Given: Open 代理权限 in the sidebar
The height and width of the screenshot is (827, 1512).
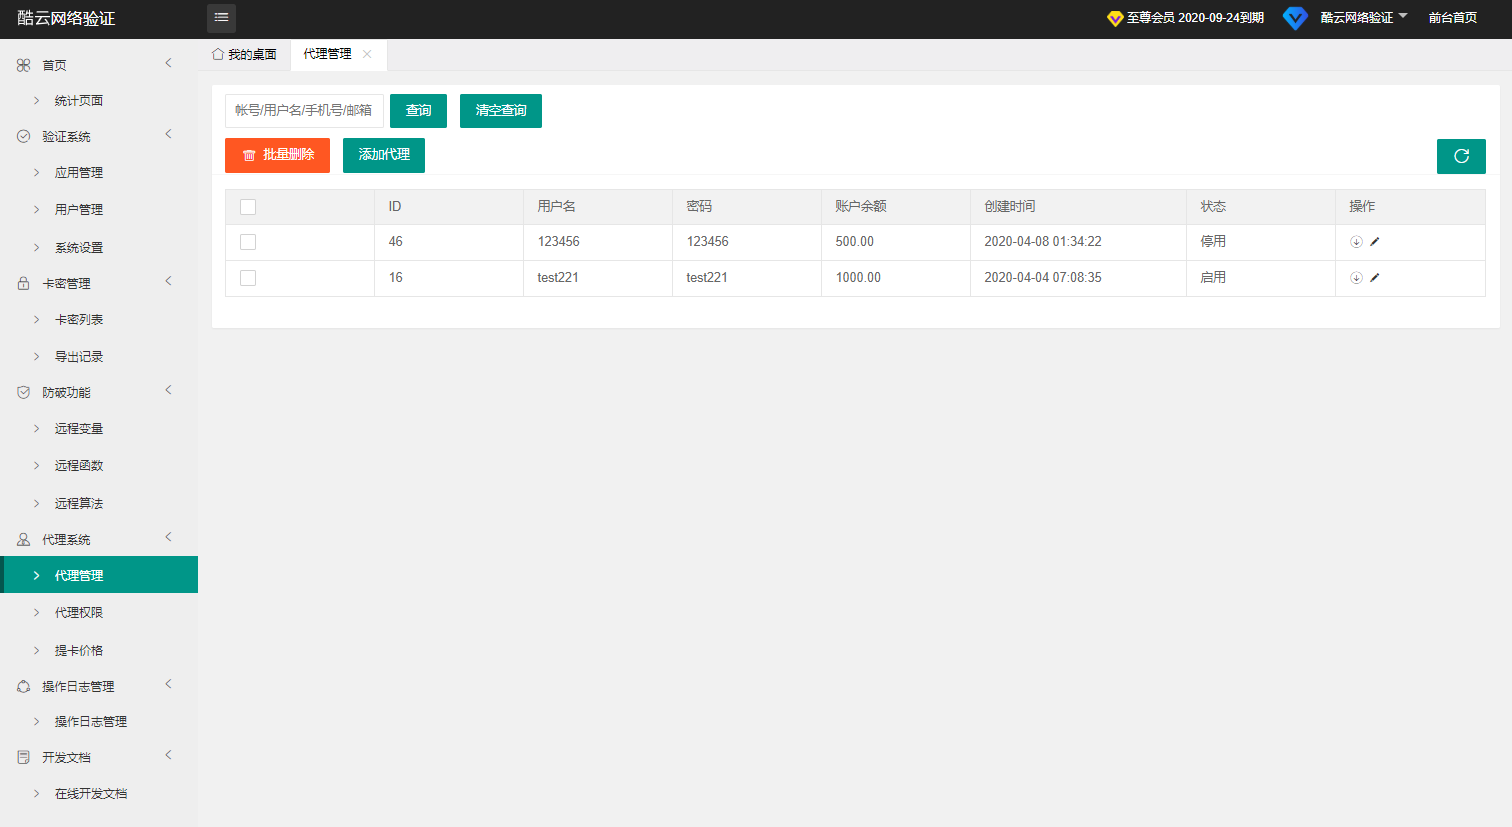Looking at the screenshot, I should 79,612.
